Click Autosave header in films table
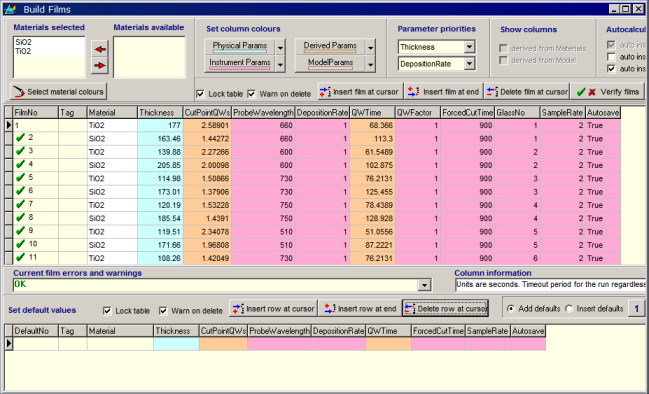649x394 pixels. (603, 113)
